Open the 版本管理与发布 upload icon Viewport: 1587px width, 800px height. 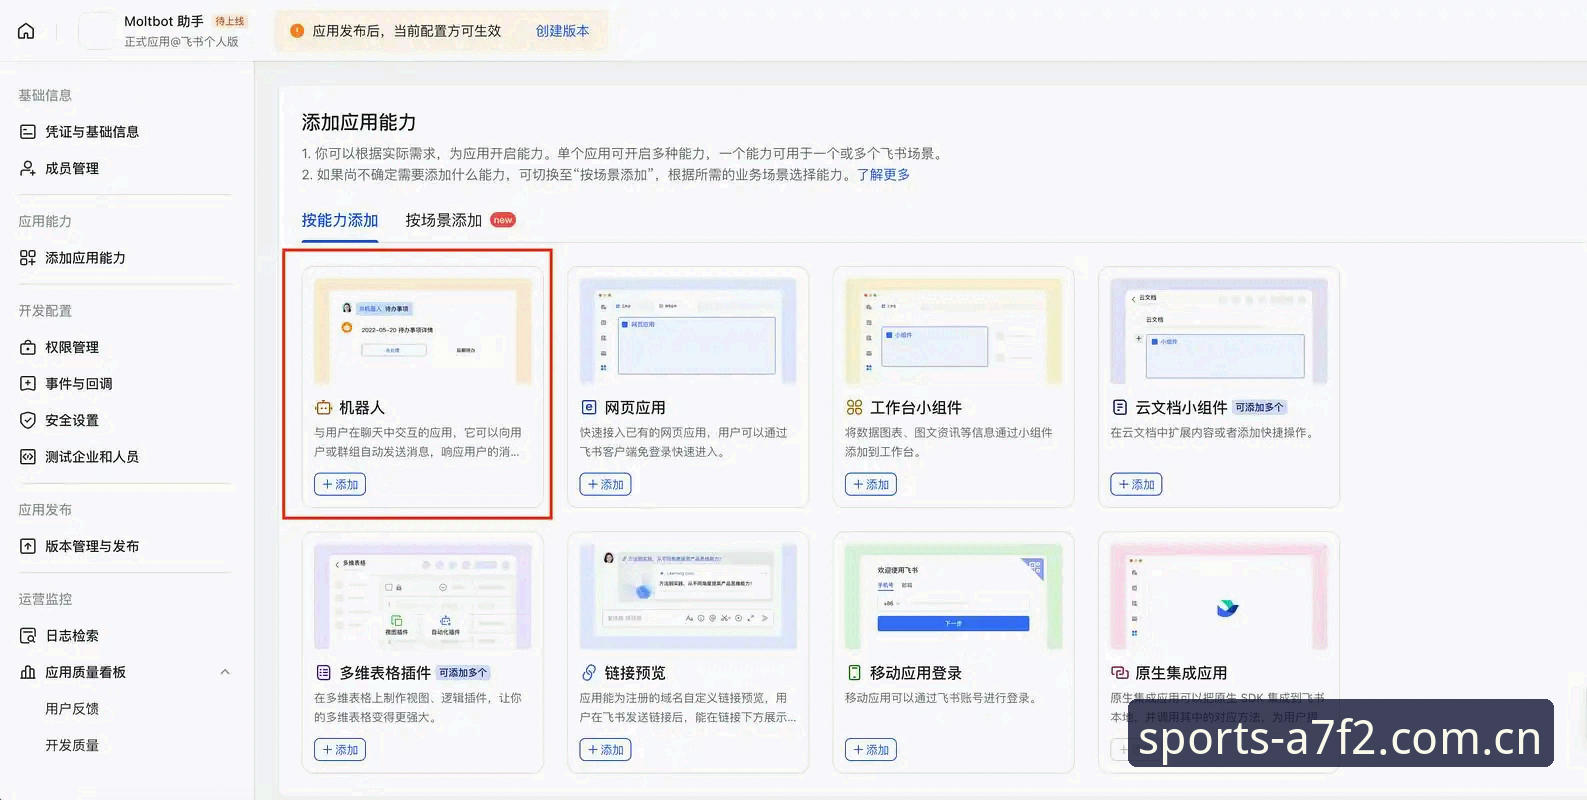(x=28, y=546)
